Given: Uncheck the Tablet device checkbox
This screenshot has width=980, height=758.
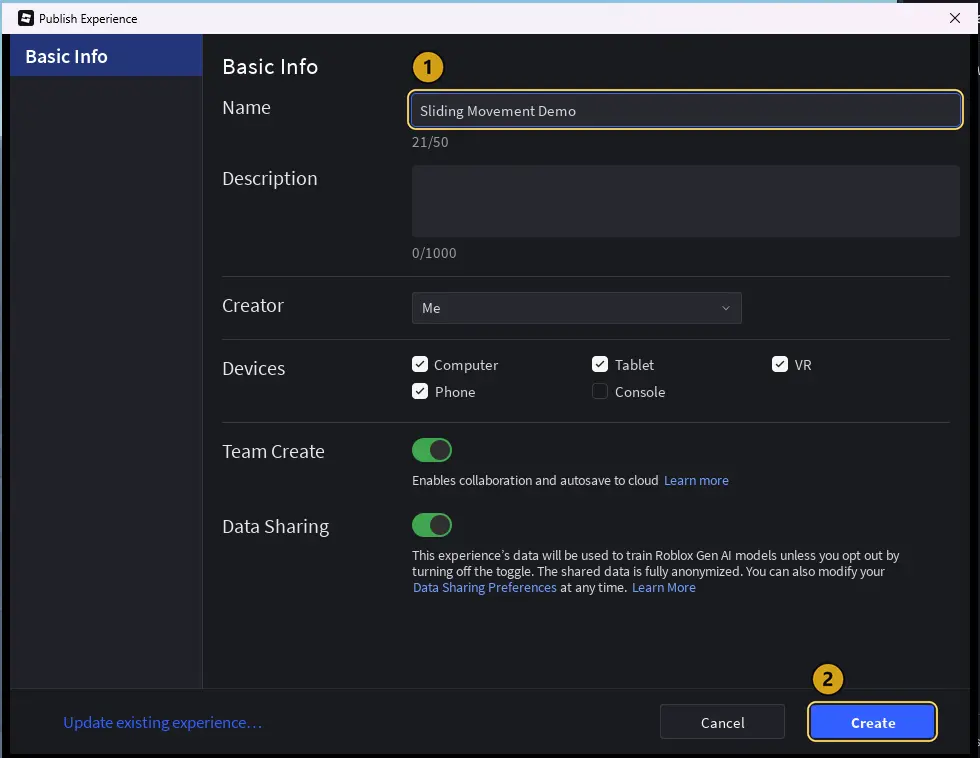Looking at the screenshot, I should (x=600, y=364).
